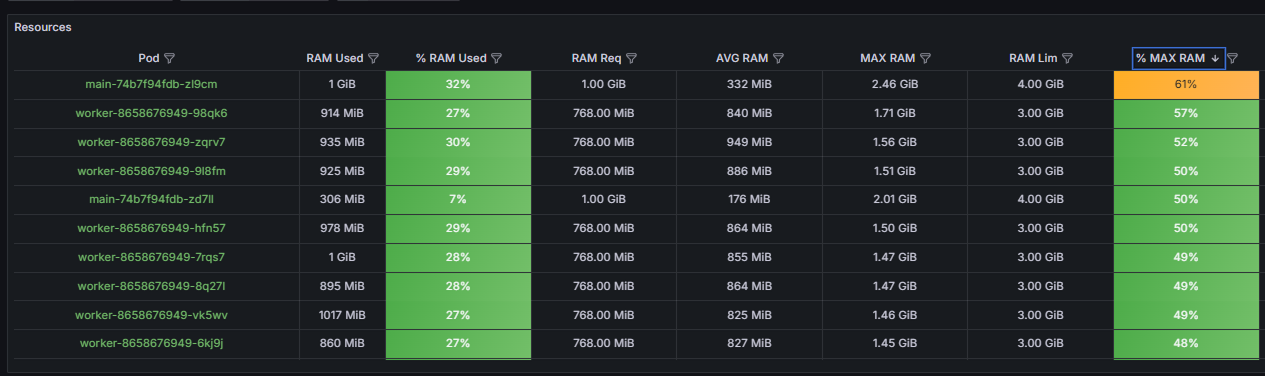Screen dimensions: 1265x376
Task: Click the 7% RAM Used cell
Action: [458, 199]
